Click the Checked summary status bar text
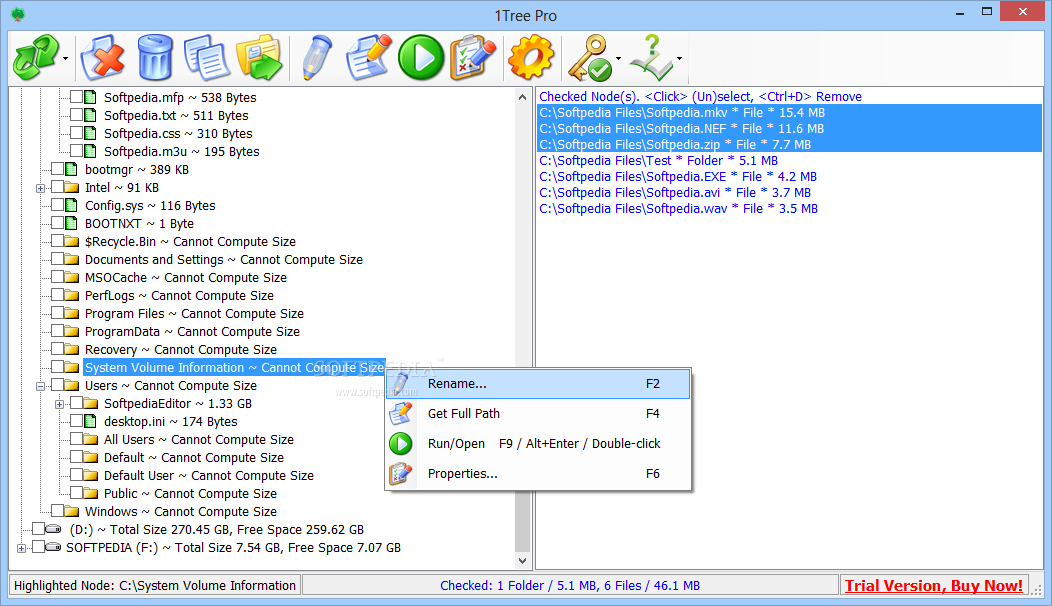This screenshot has width=1052, height=606. pos(570,586)
